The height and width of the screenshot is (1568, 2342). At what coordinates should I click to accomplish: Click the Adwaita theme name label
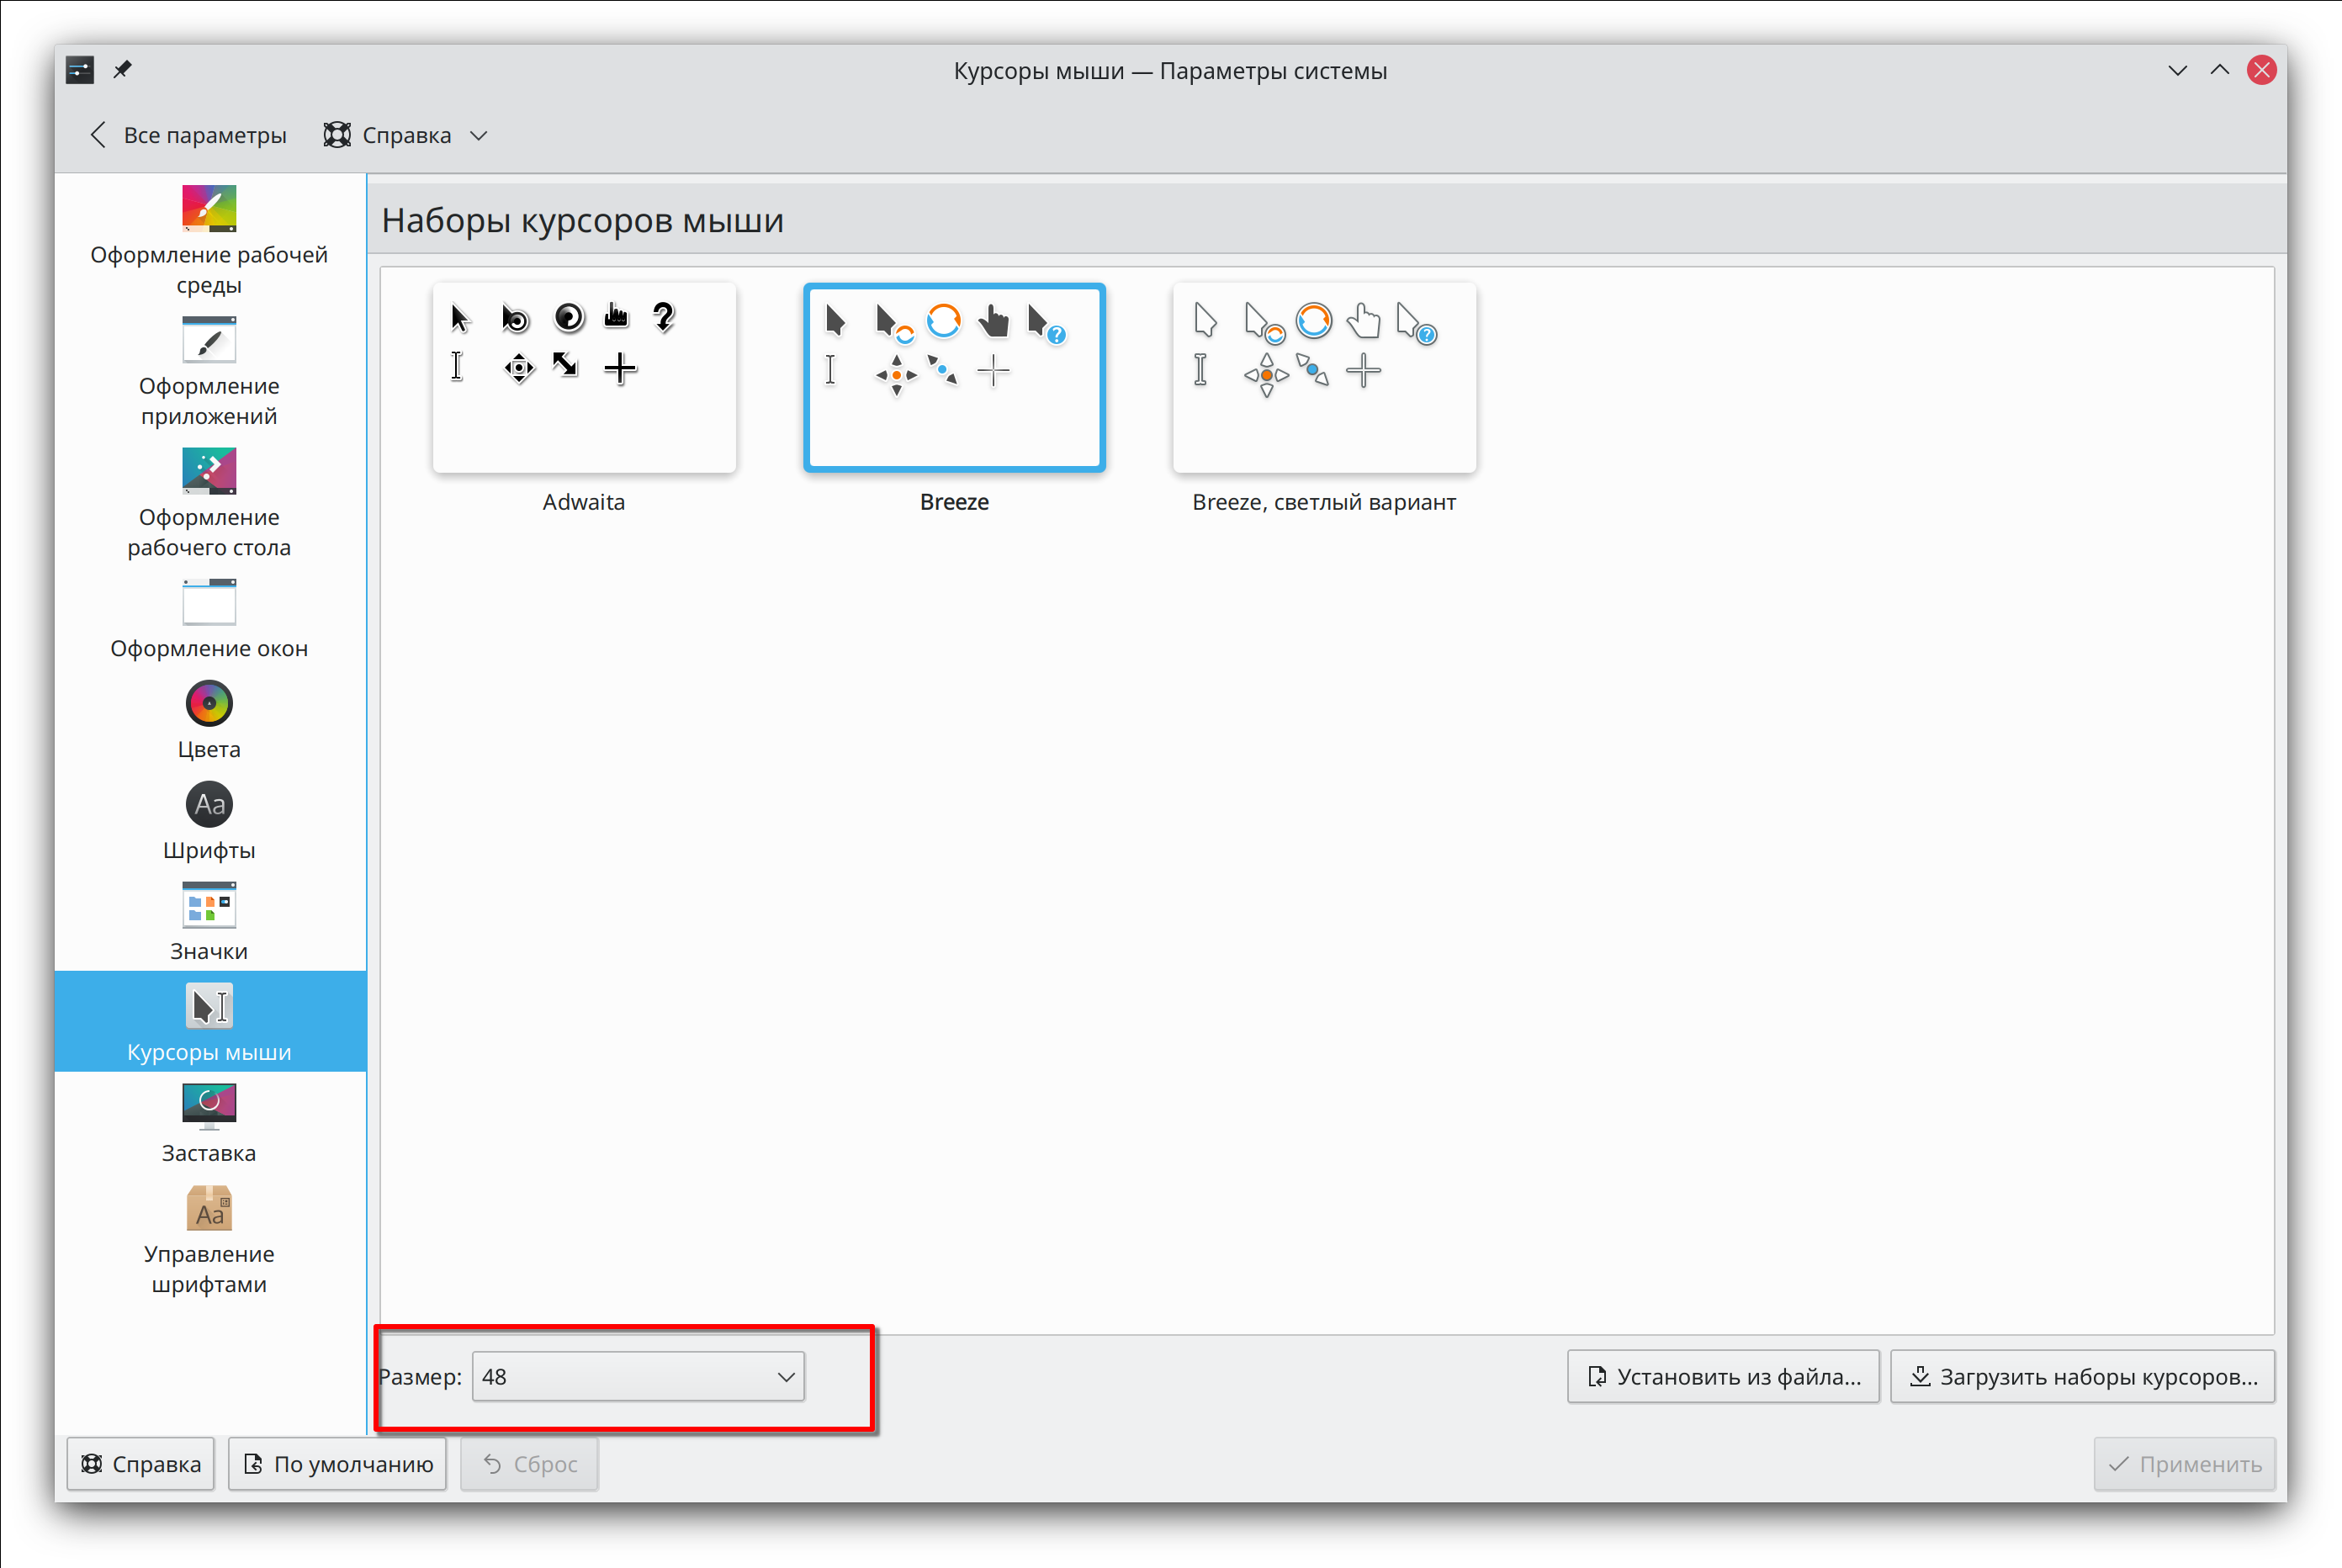pyautogui.click(x=584, y=502)
